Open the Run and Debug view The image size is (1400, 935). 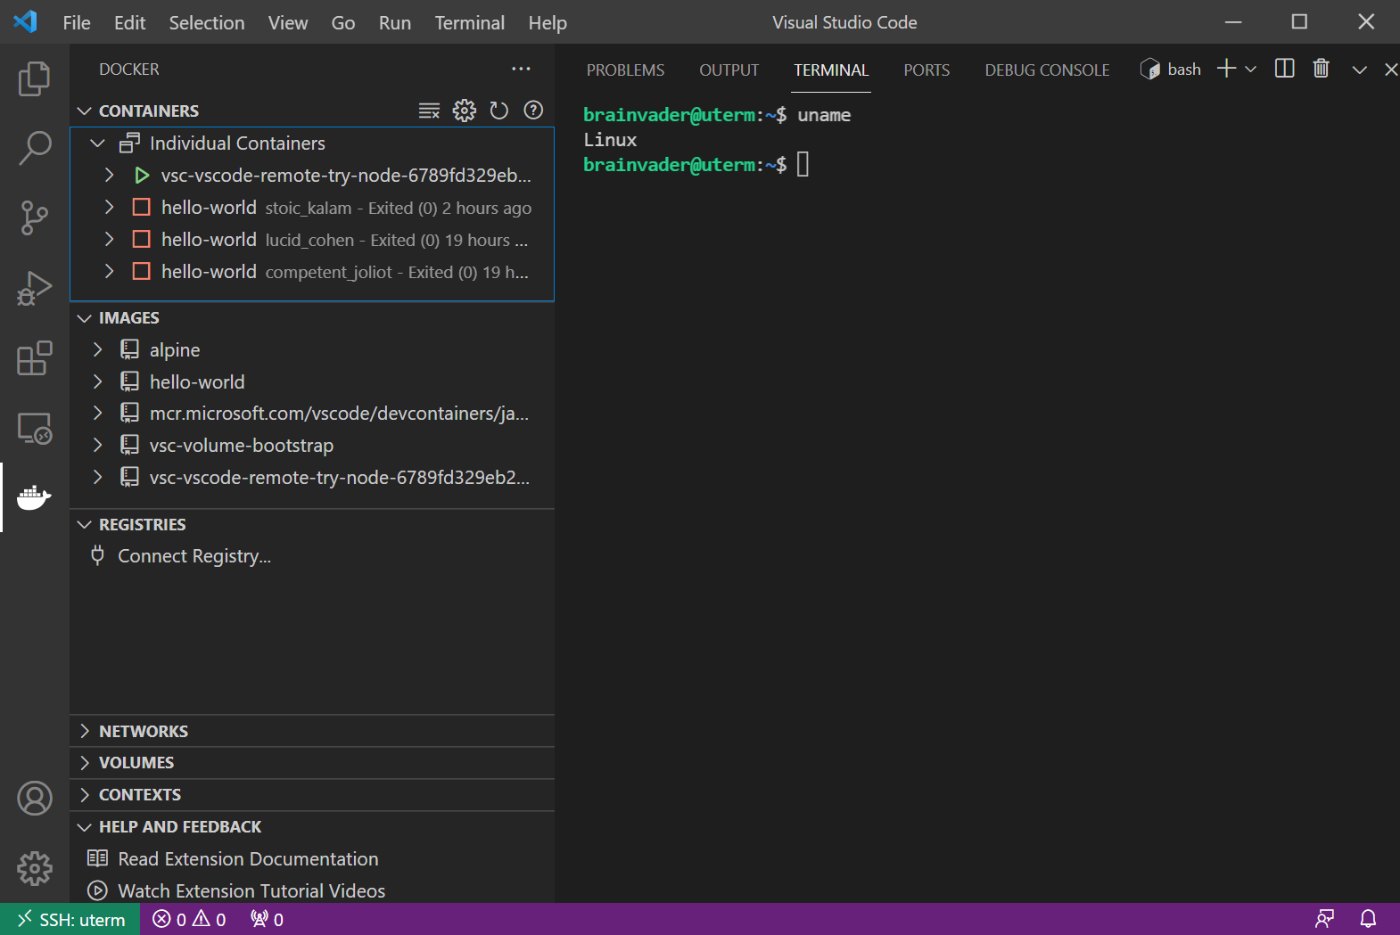click(x=34, y=288)
